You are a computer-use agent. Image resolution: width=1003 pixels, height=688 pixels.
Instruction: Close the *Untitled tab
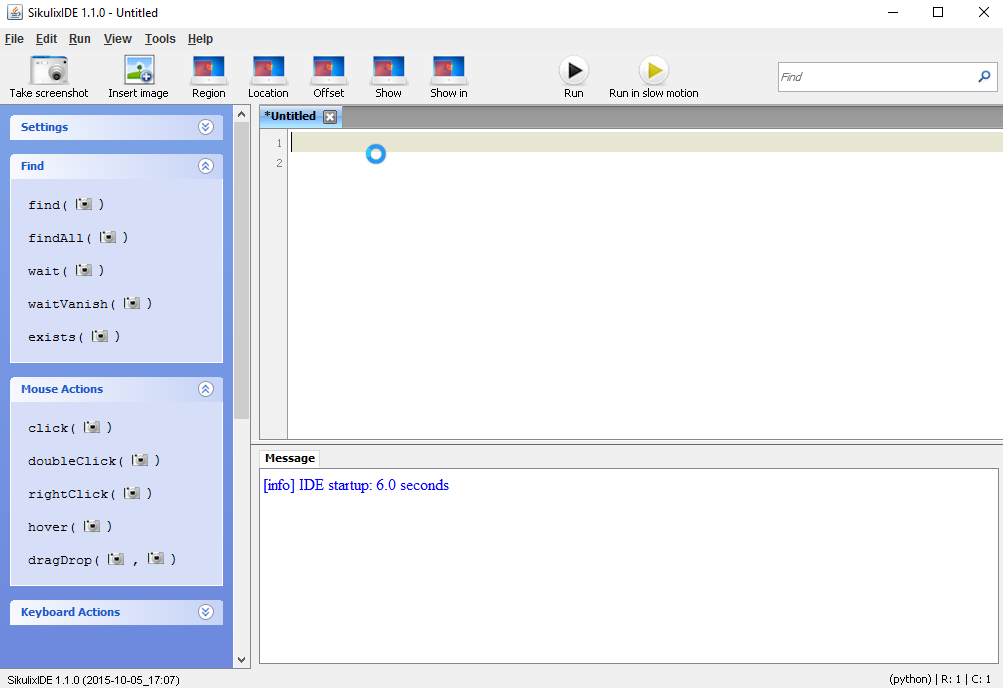pos(330,116)
